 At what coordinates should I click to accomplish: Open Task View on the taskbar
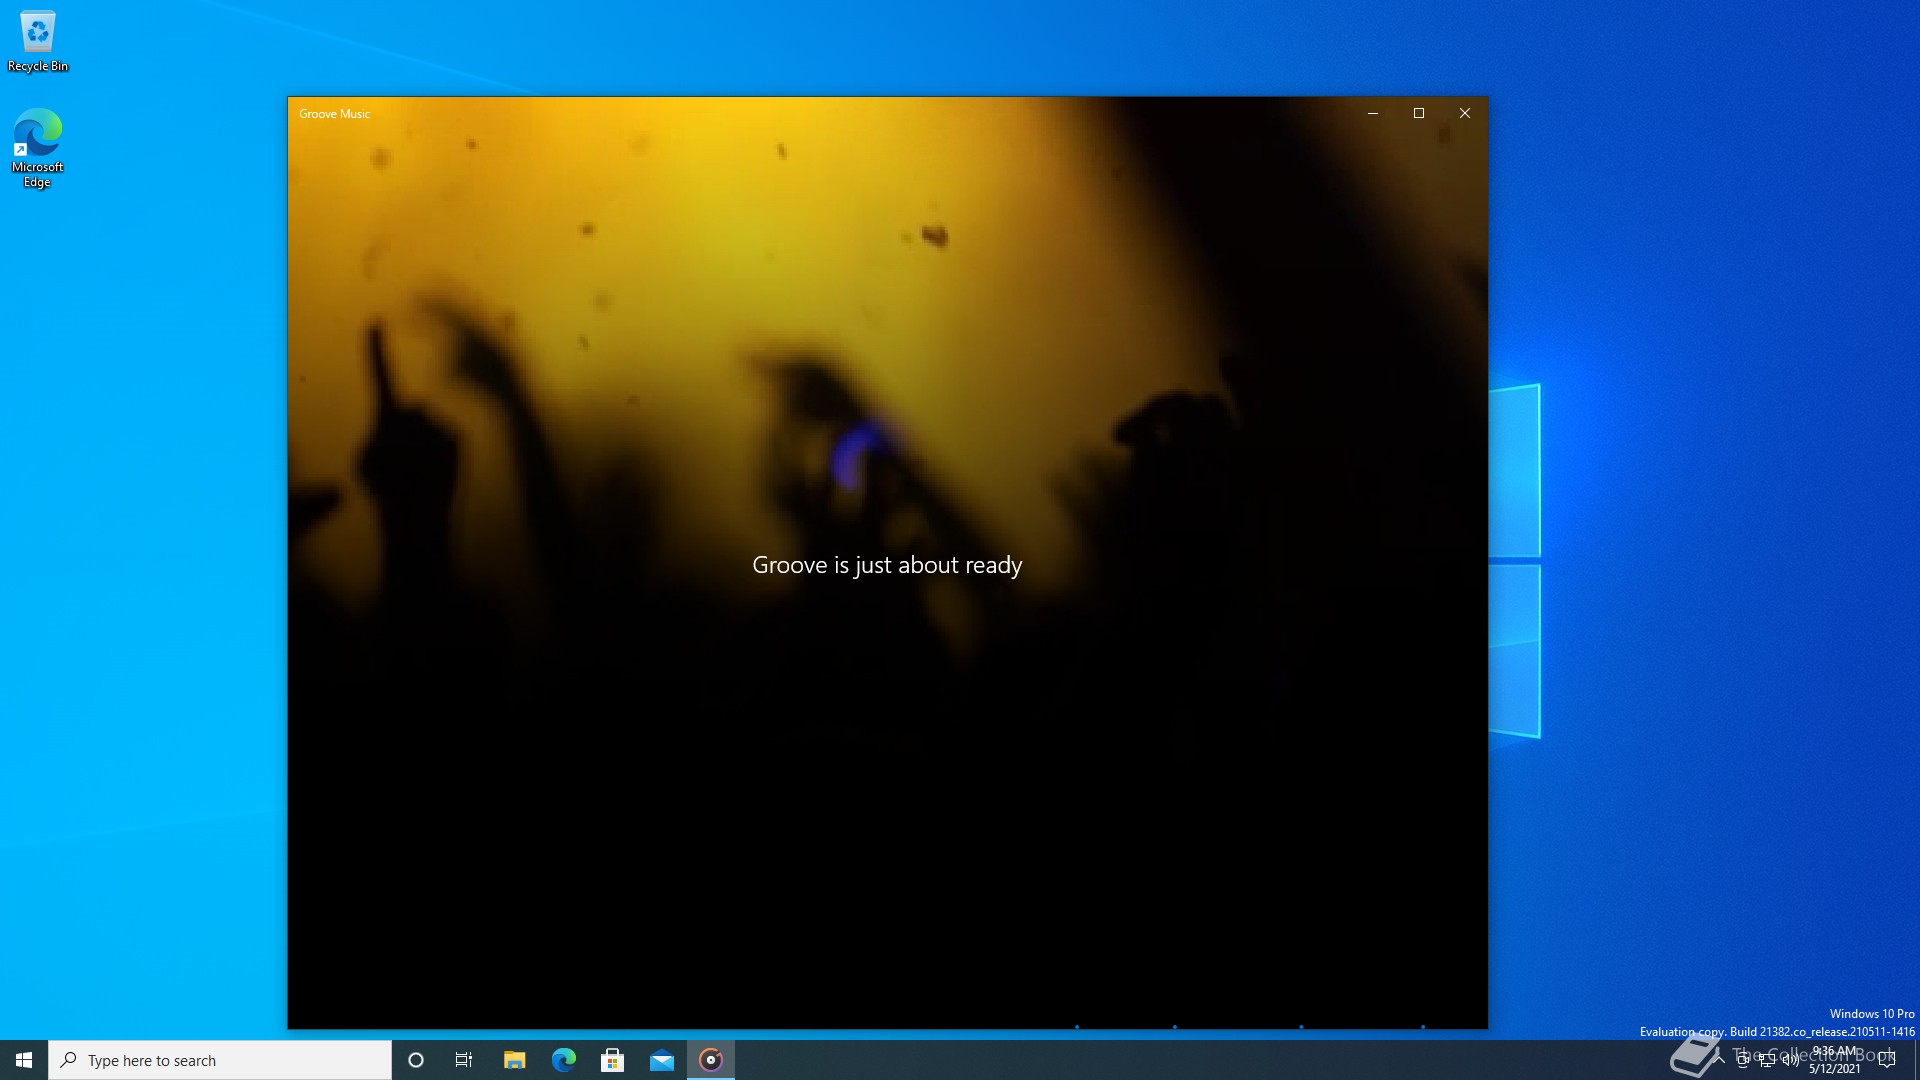[x=464, y=1060]
